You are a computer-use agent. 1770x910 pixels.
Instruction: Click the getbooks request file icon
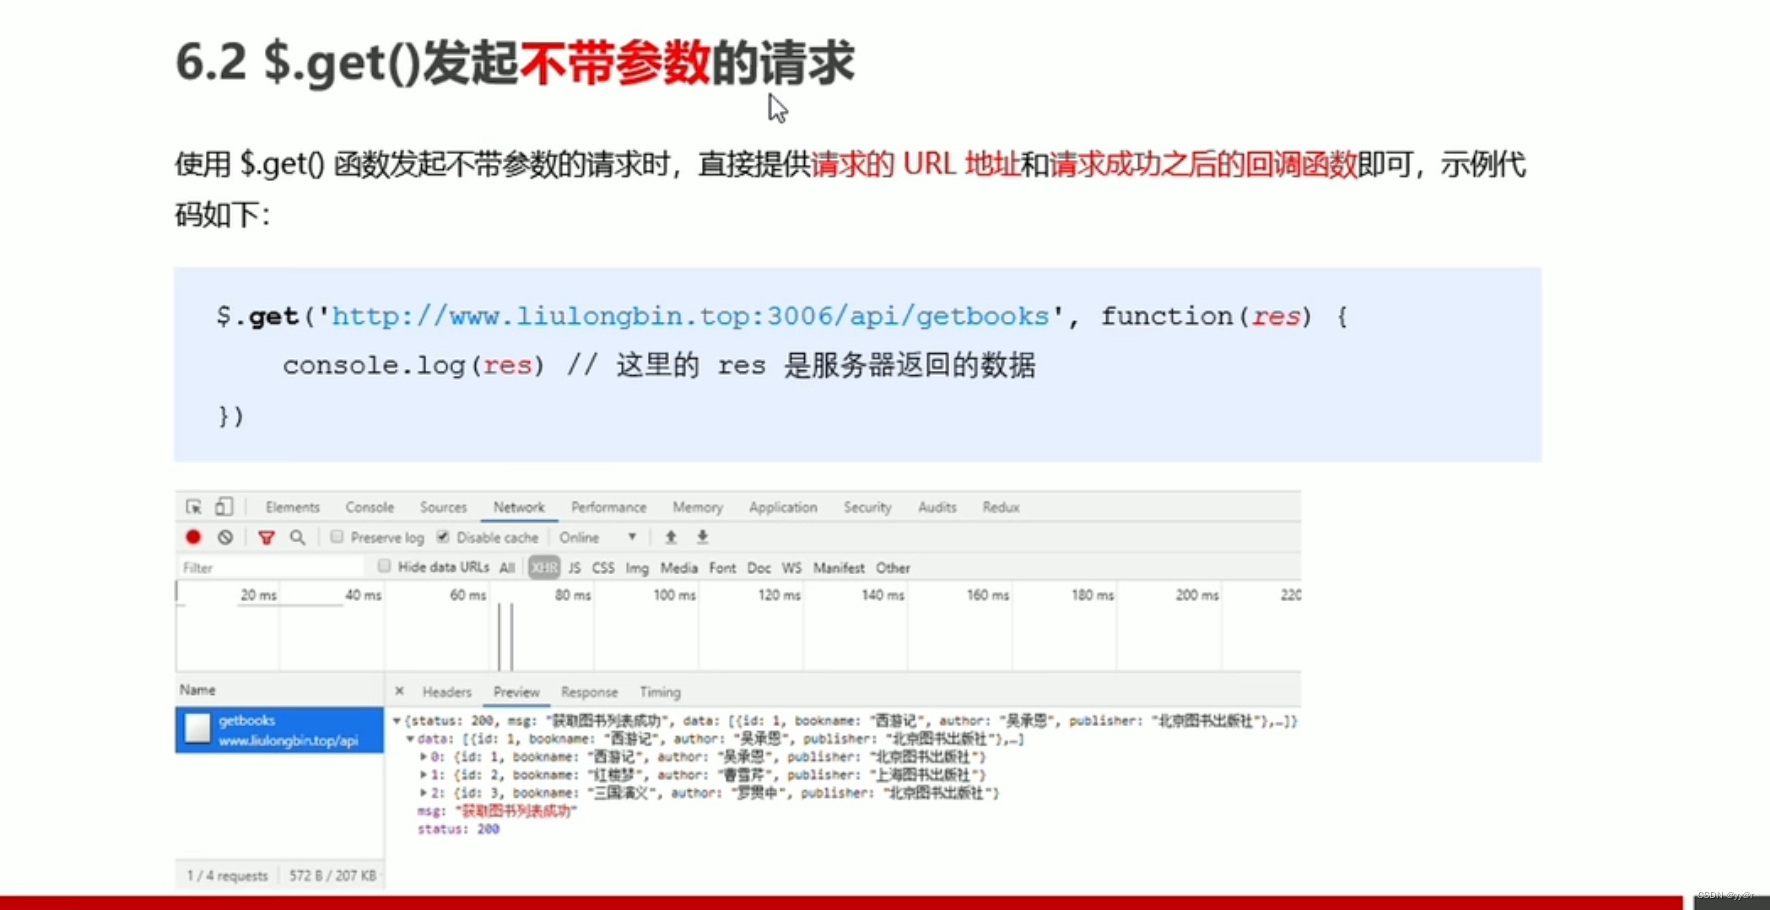(x=198, y=729)
